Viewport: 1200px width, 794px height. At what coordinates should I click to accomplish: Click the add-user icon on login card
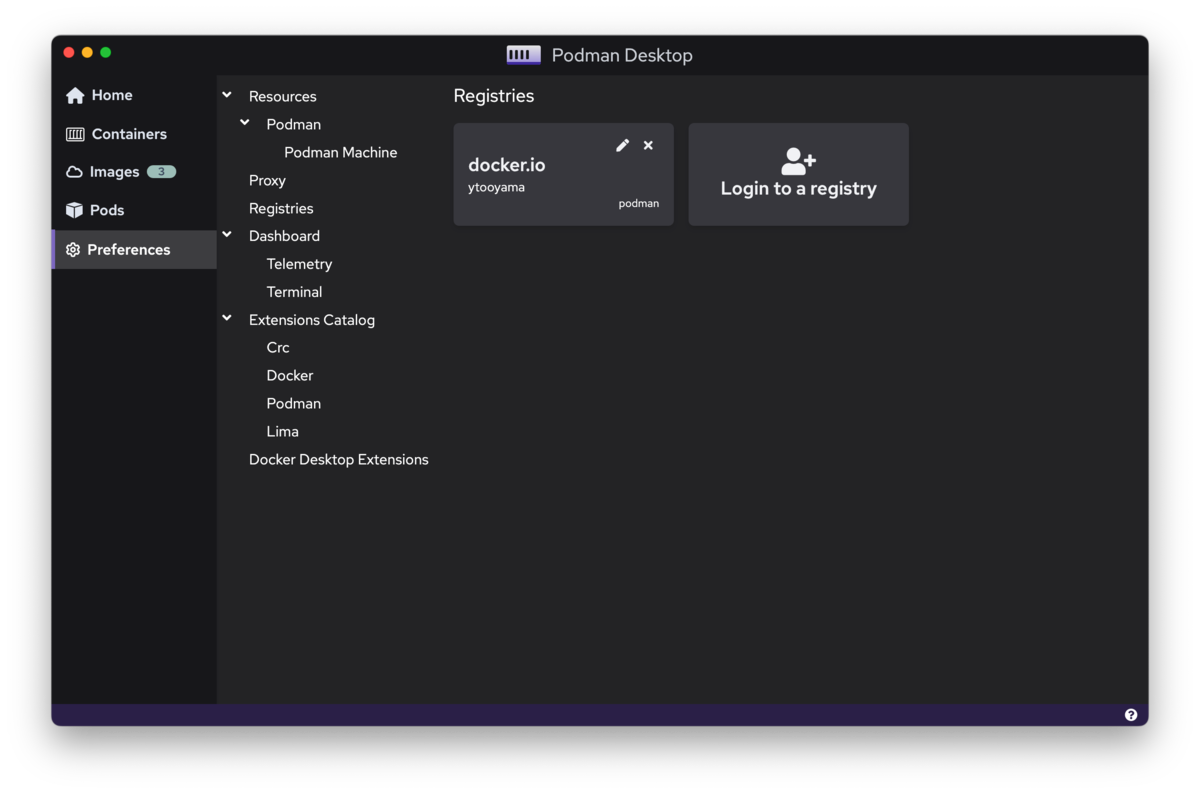(798, 161)
